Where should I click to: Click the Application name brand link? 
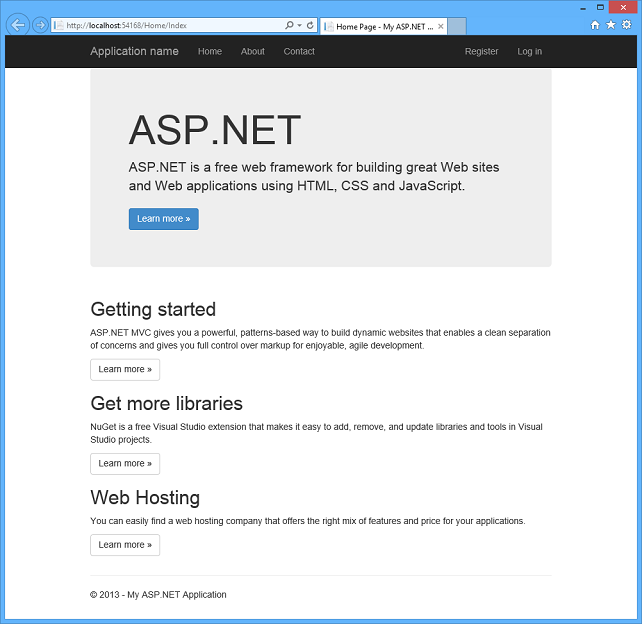point(134,51)
